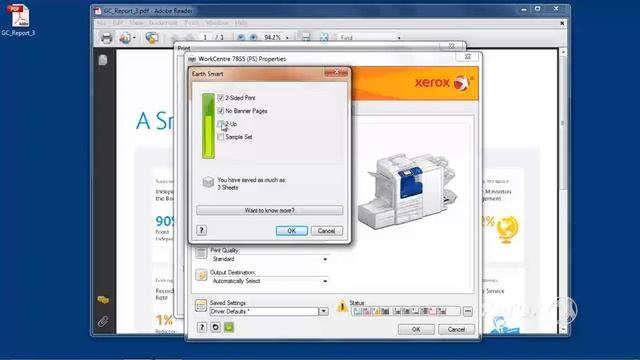
Task: Confirm Earth Smart dialog with OK
Action: (x=291, y=231)
